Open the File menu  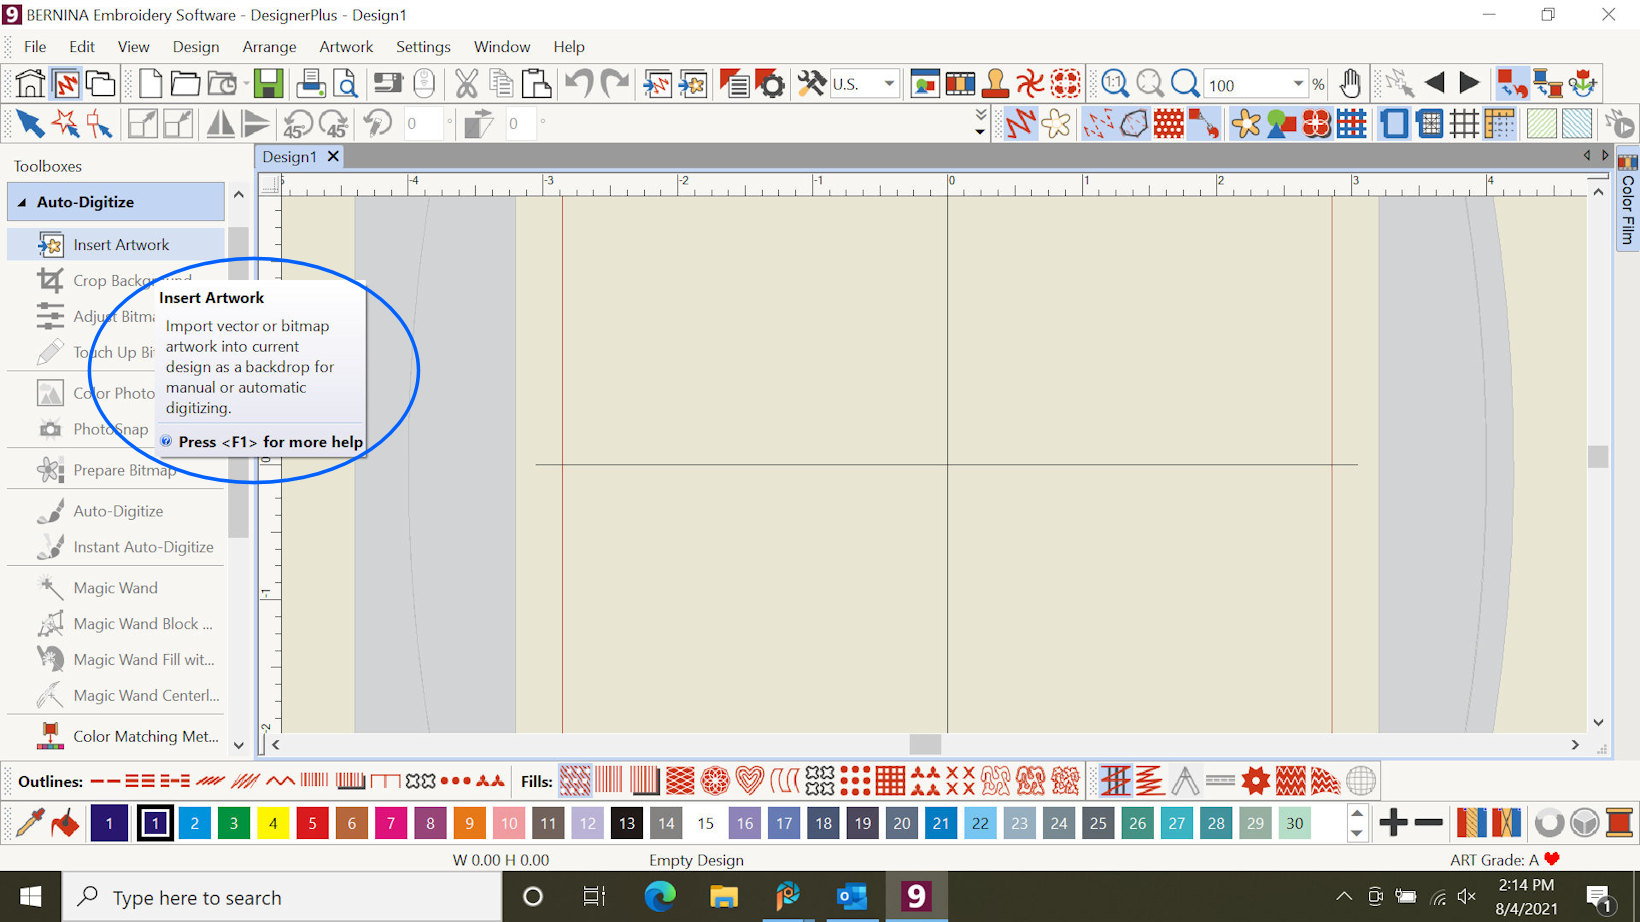pos(35,47)
